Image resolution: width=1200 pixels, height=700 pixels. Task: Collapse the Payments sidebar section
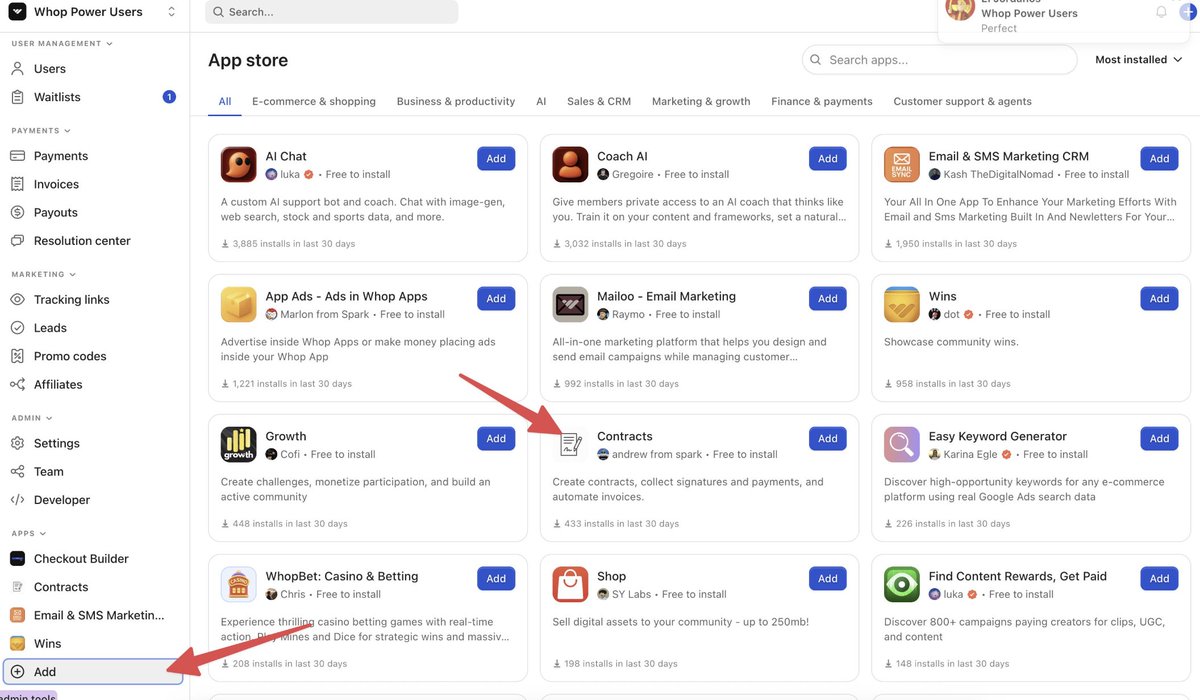coord(41,131)
